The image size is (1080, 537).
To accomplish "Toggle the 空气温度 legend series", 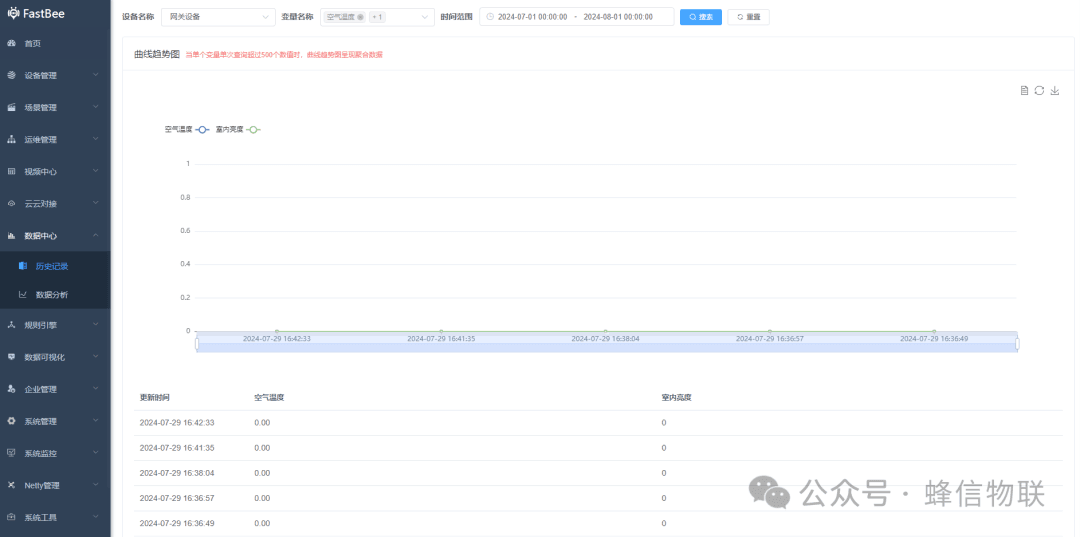I will (x=187, y=129).
